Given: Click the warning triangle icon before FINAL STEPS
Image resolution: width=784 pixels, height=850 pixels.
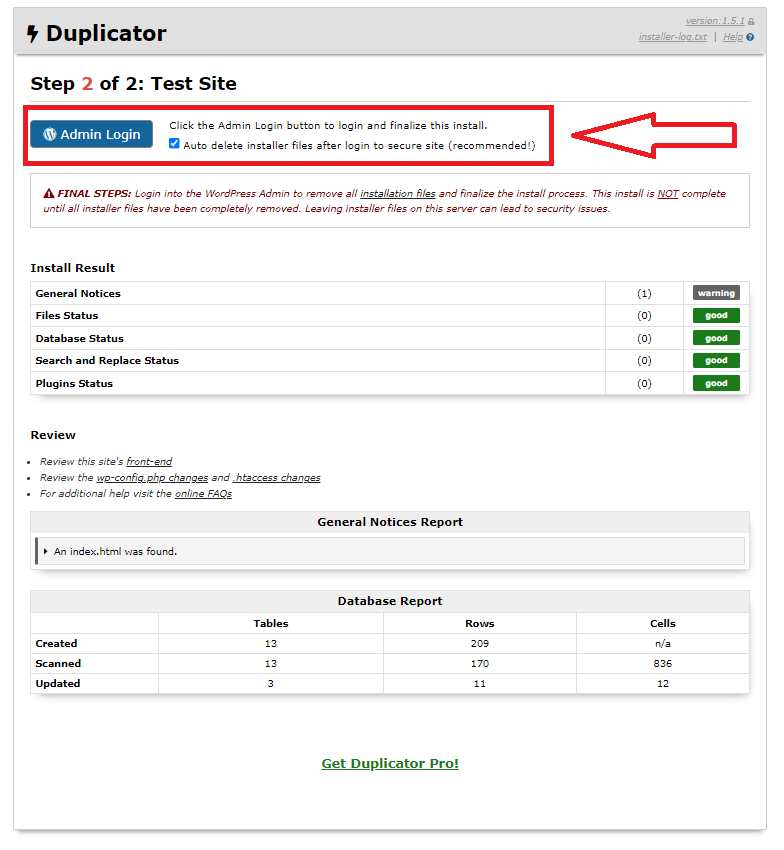Looking at the screenshot, I should click(49, 193).
